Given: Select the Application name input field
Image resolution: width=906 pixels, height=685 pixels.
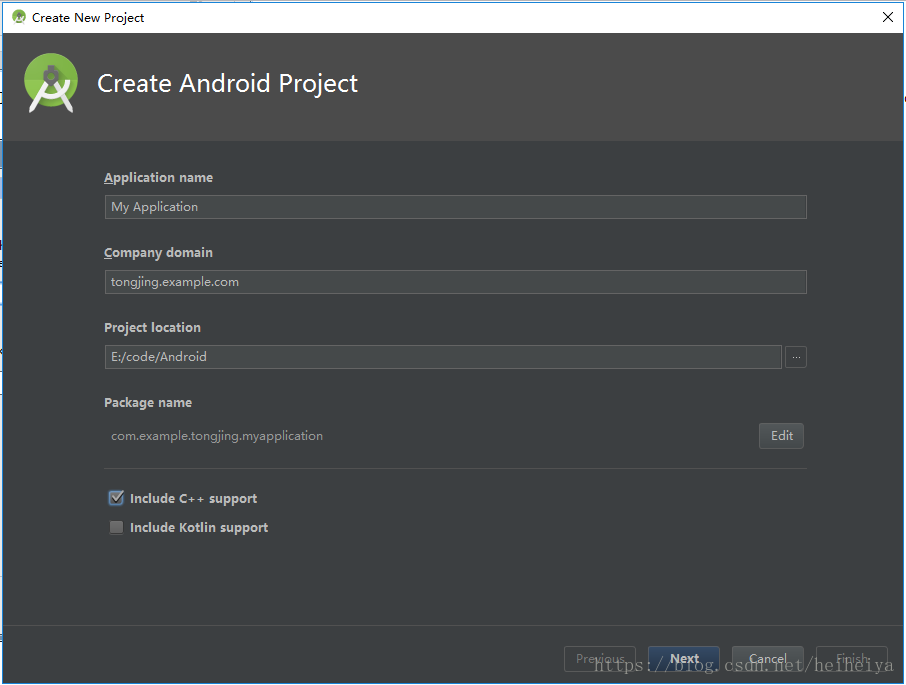Looking at the screenshot, I should pos(455,207).
